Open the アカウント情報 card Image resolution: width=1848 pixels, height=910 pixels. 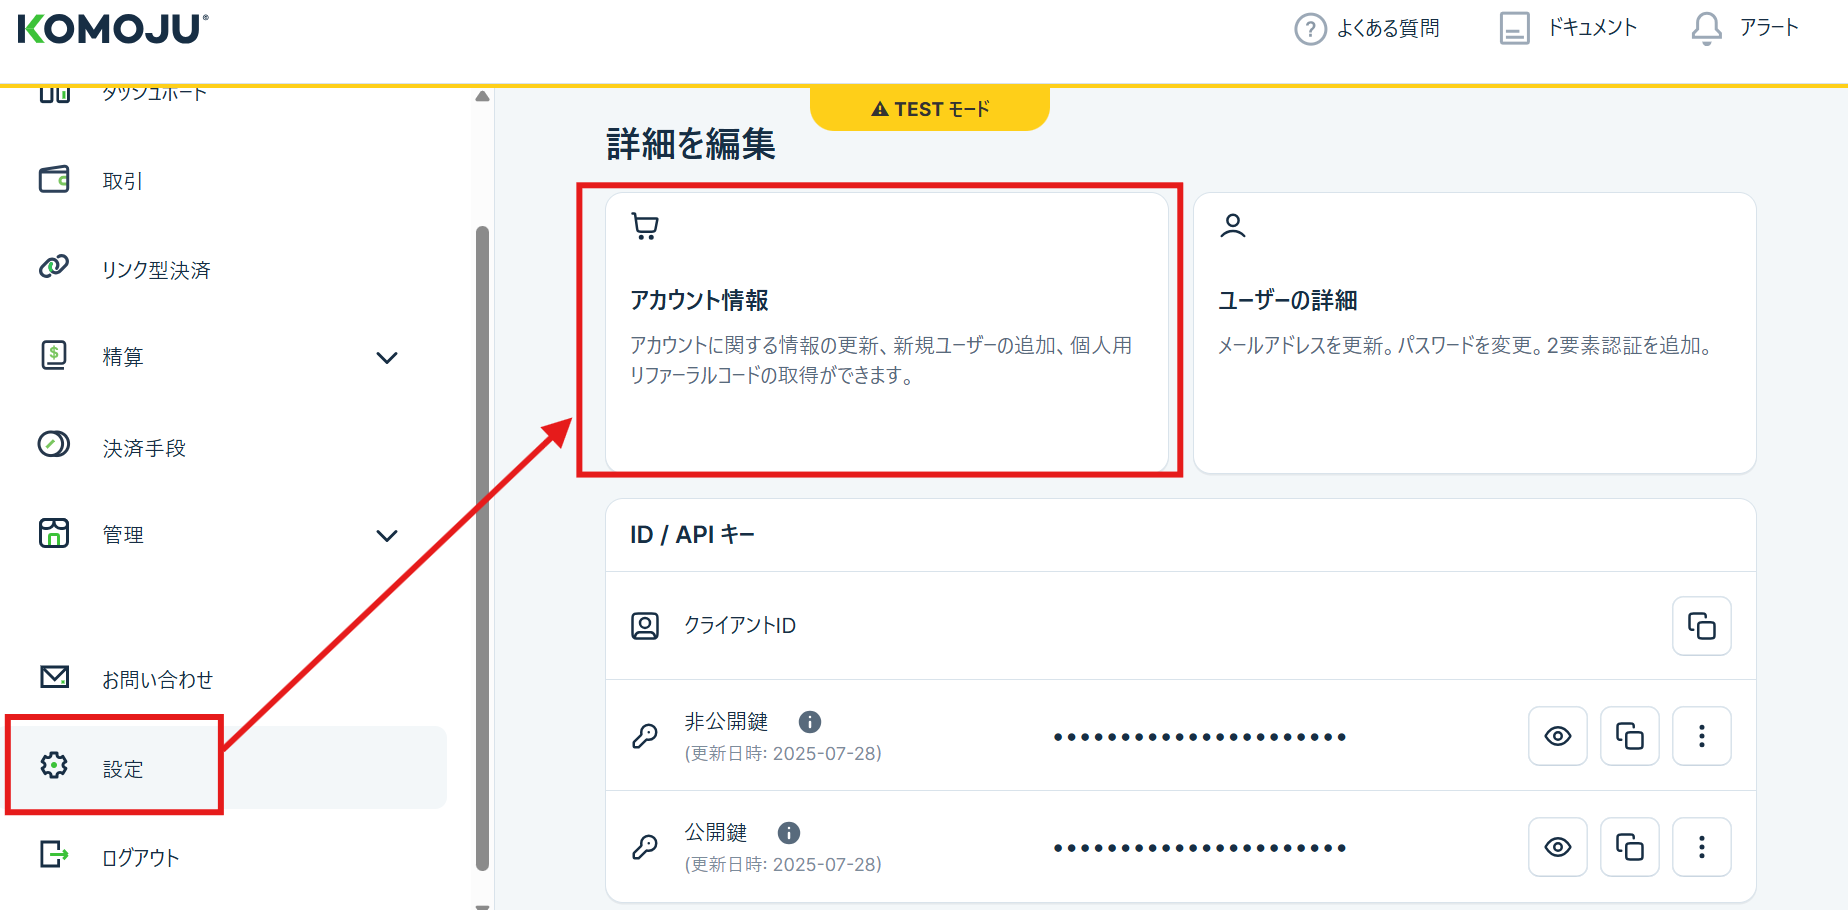coord(886,332)
